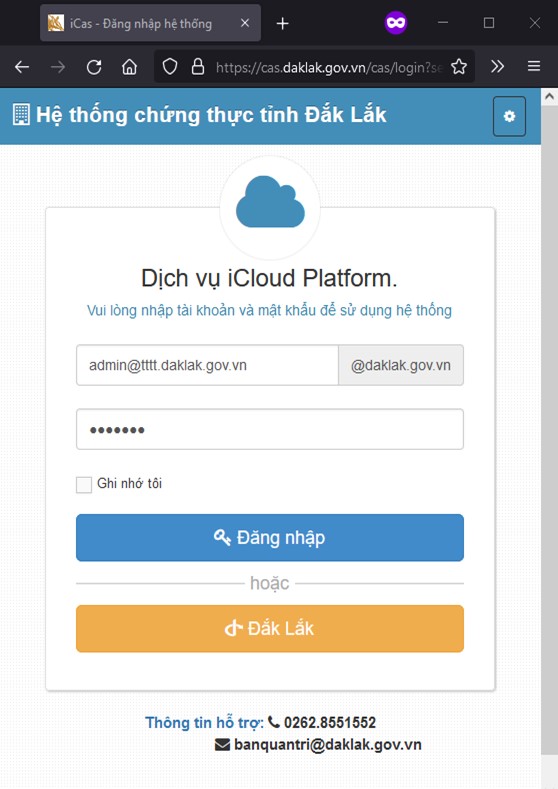Open a new tab with plus button
This screenshot has width=558, height=789.
point(283,23)
